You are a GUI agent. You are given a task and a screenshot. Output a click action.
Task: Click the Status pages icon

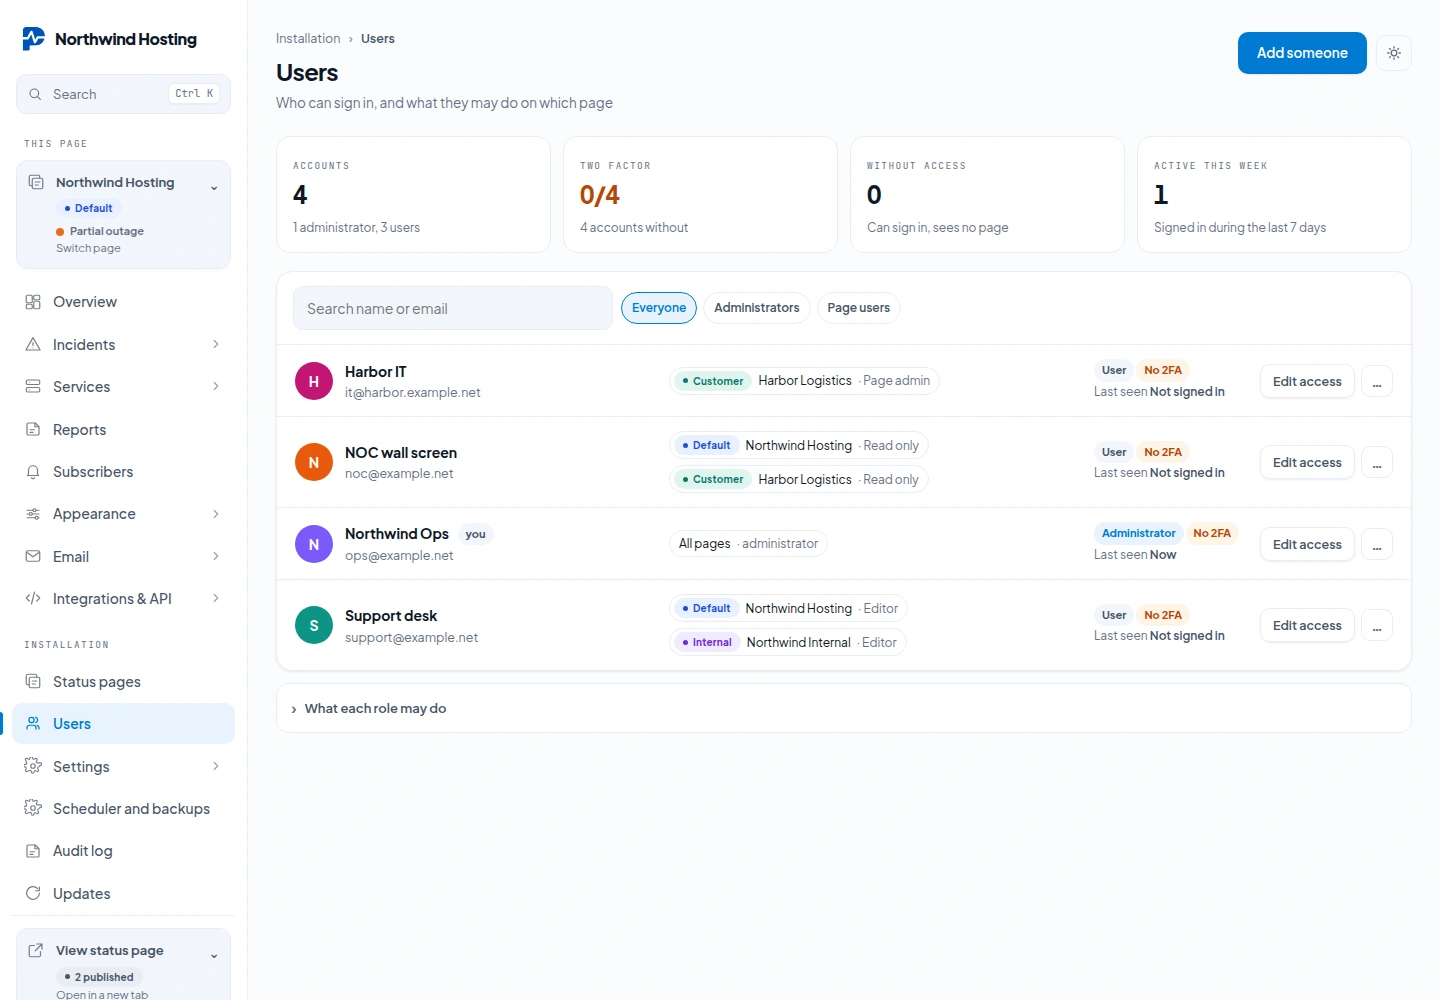pyautogui.click(x=33, y=681)
